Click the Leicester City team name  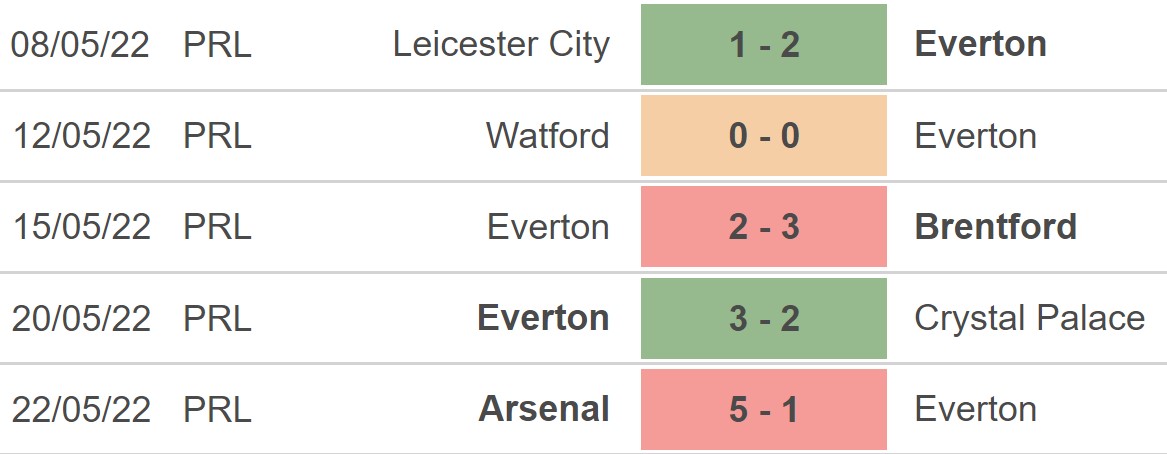tap(501, 45)
